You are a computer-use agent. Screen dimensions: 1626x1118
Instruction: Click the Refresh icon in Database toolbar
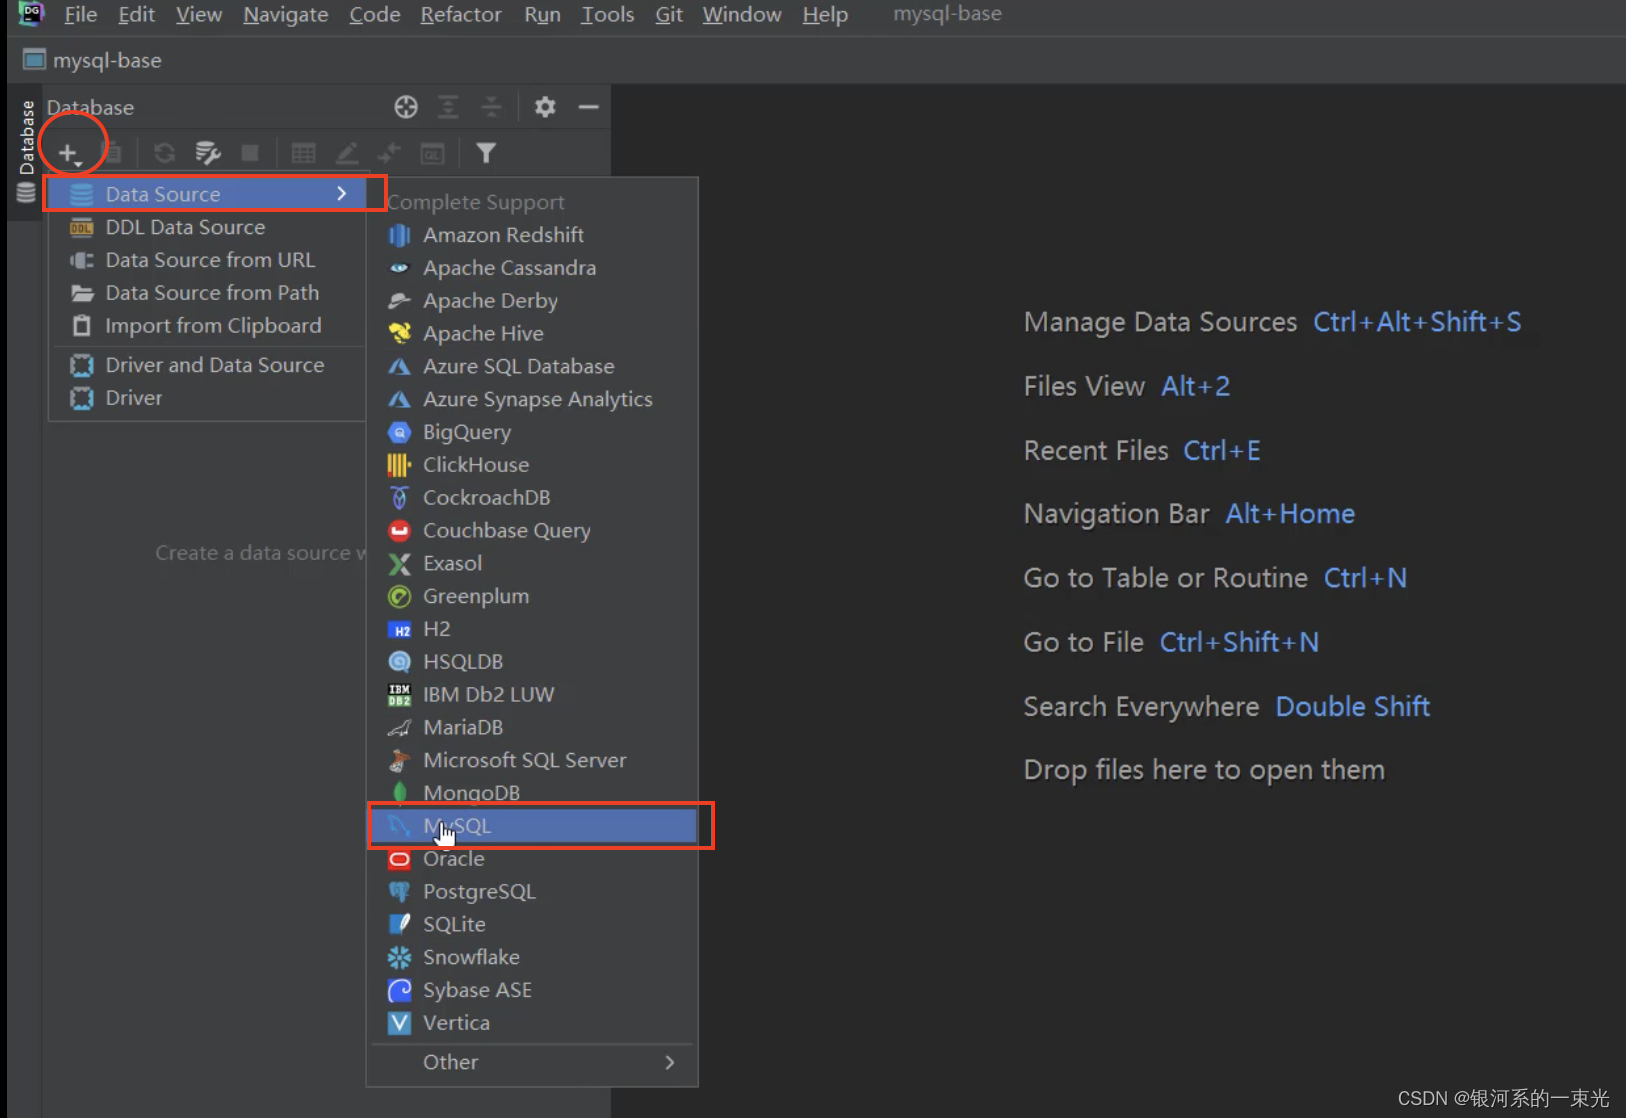coord(165,153)
